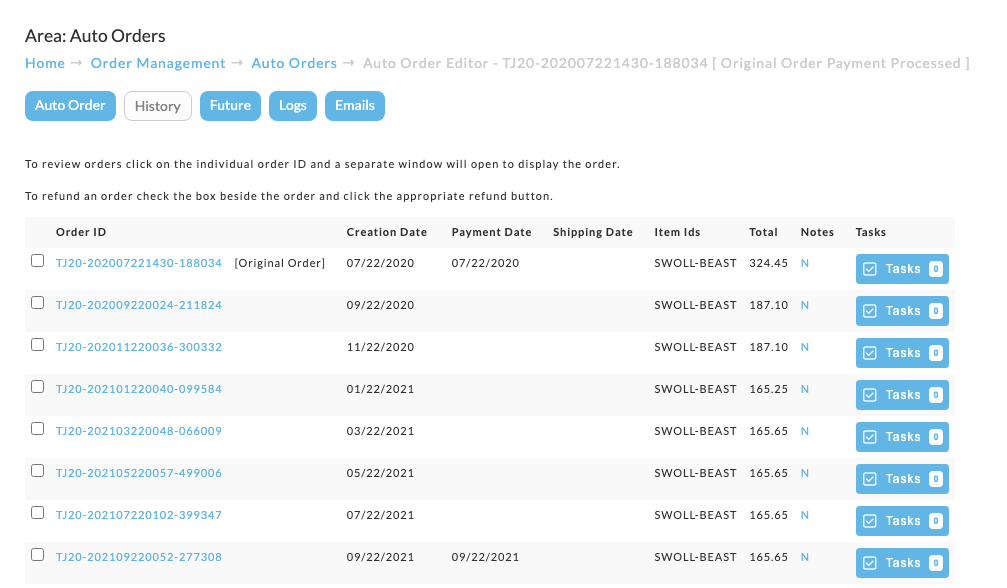Viewport: 1007px width, 588px height.
Task: Click payment date 09/22/2021 cell
Action: 485,557
